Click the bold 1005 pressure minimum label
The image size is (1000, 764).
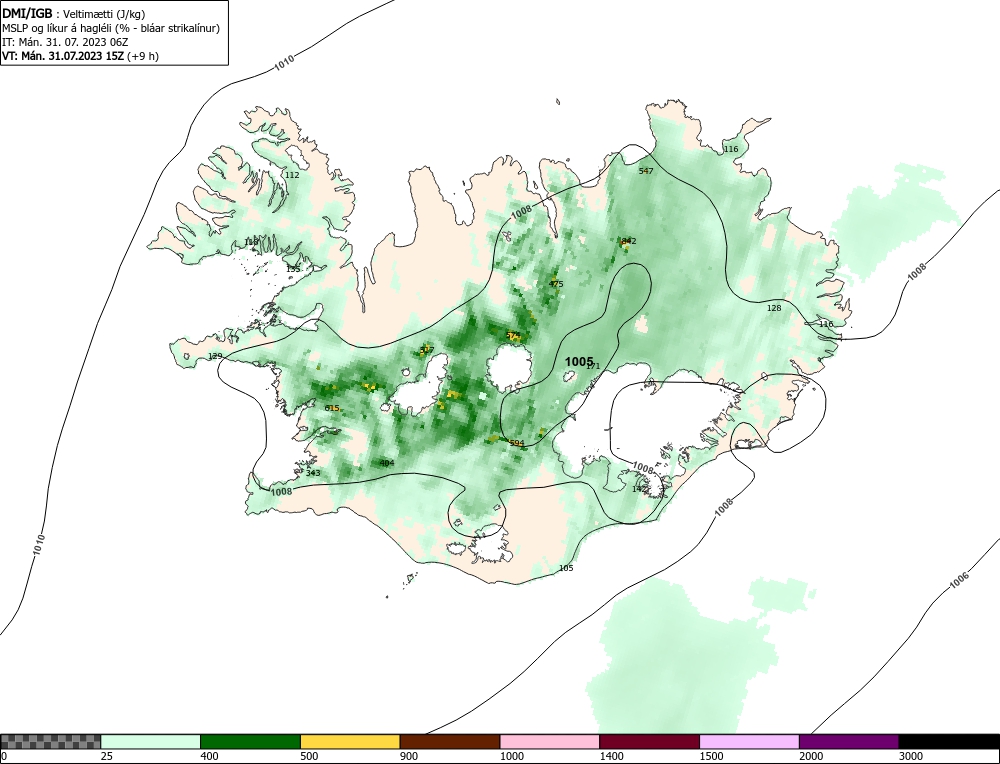tap(579, 362)
